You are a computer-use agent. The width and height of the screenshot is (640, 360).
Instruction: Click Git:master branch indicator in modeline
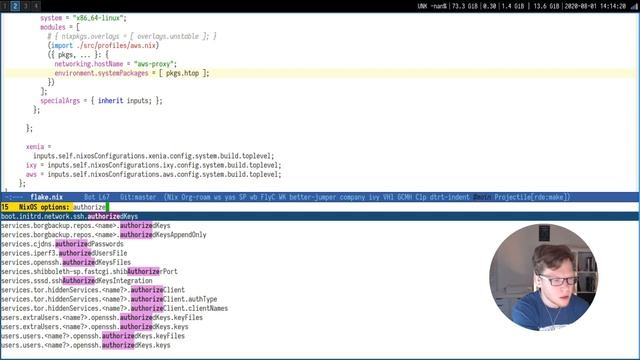point(138,197)
